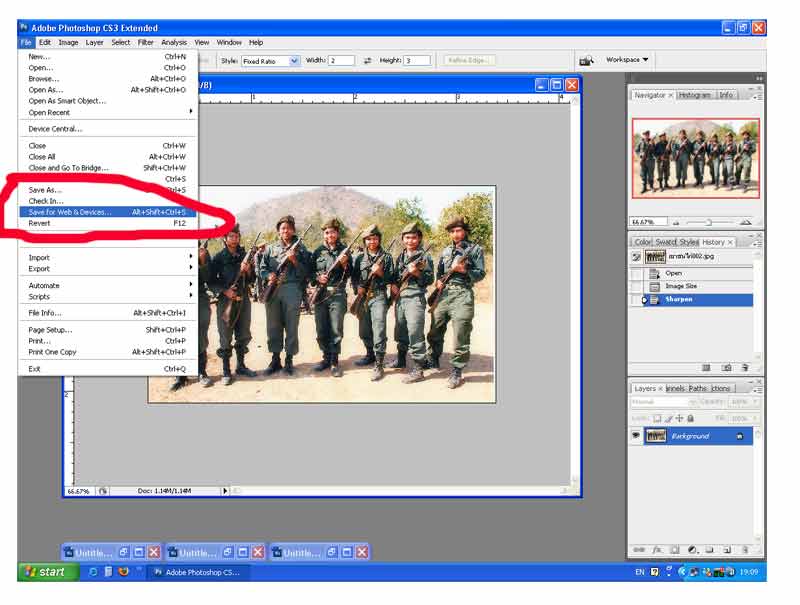
Task: Swap width and height arrows icon
Action: click(367, 61)
